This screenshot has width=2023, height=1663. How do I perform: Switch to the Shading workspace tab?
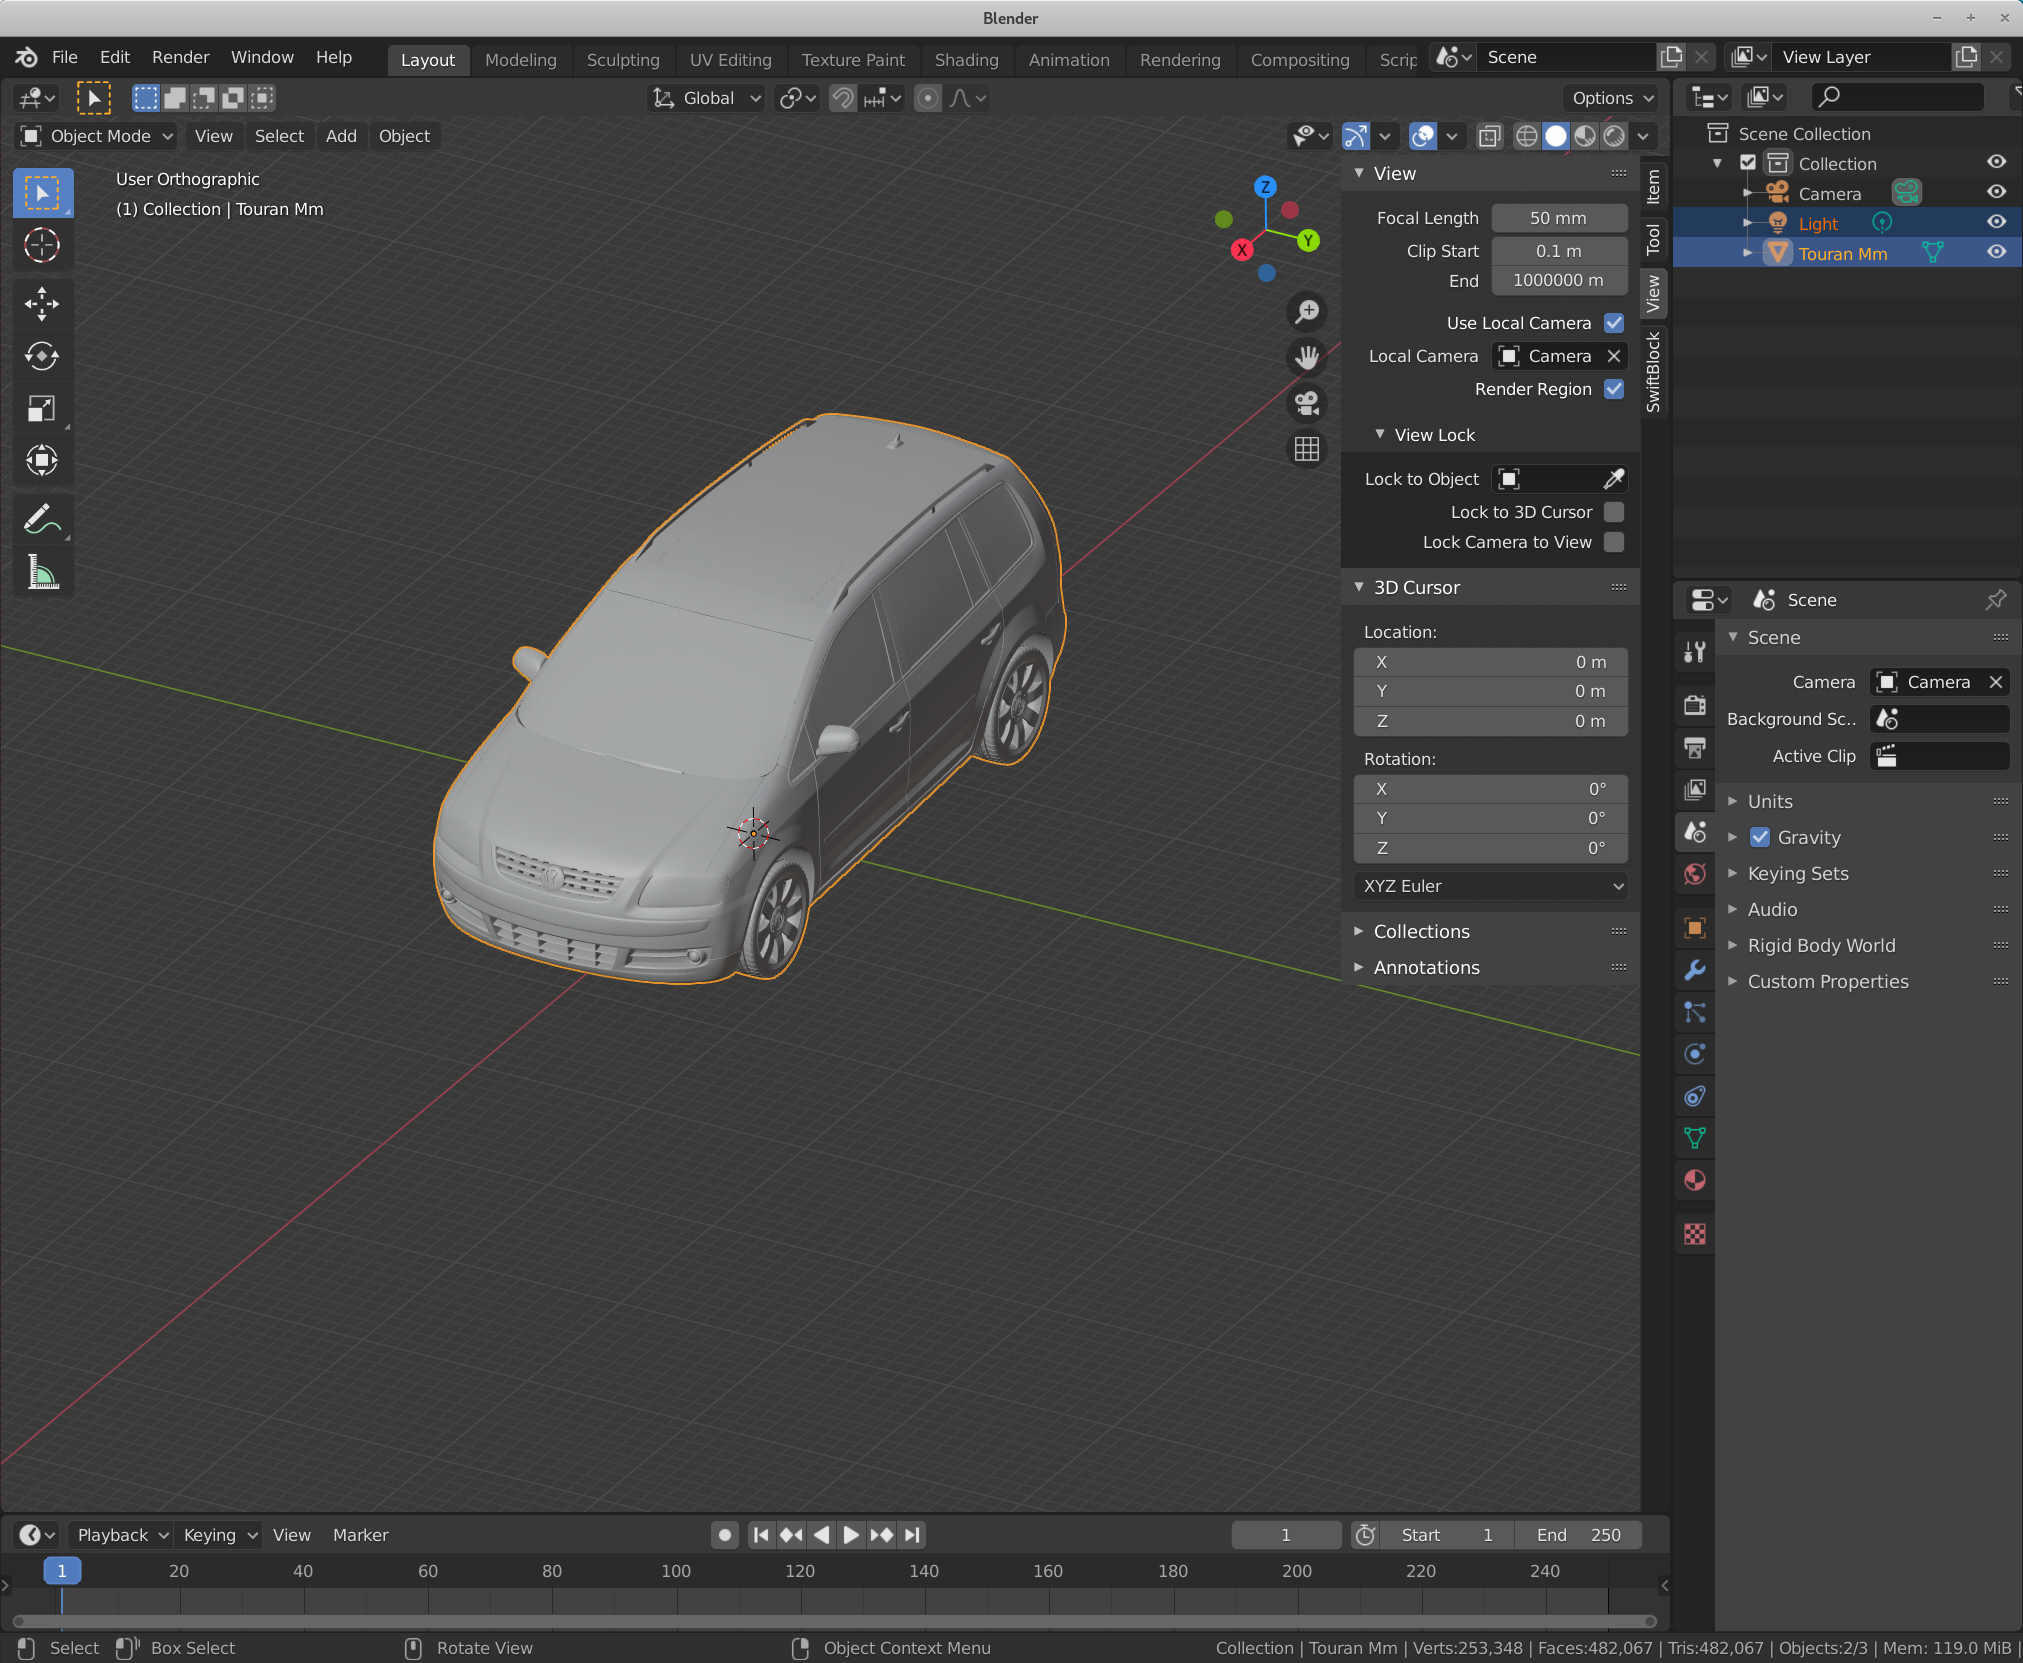[966, 59]
